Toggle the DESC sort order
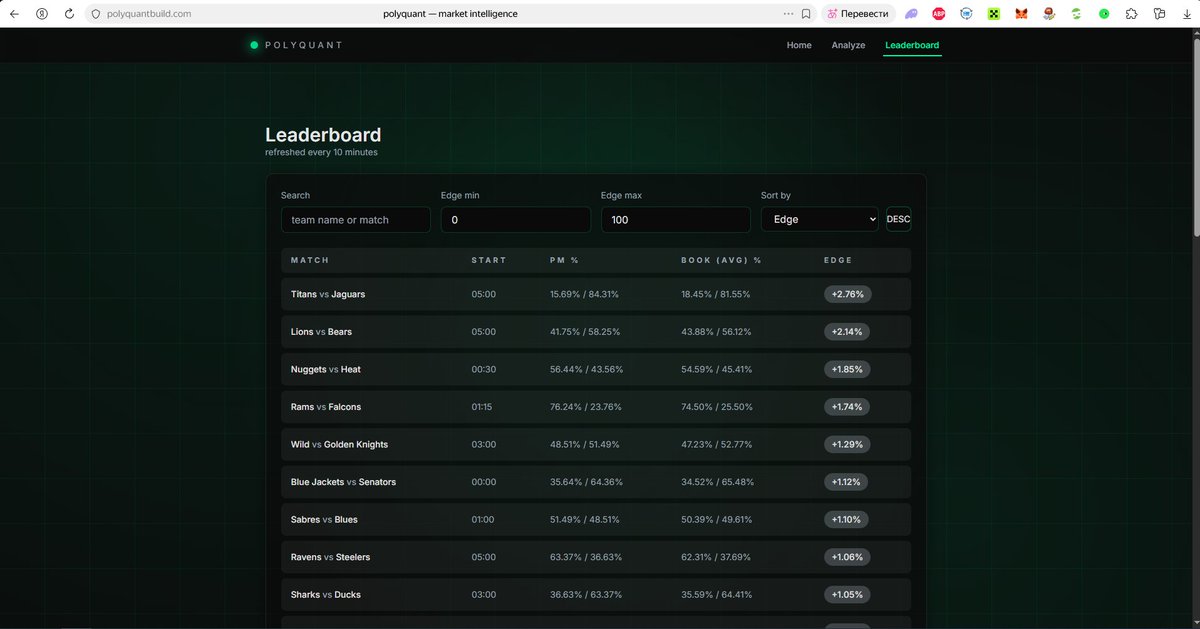Screen dimensions: 1200x629 point(897,219)
